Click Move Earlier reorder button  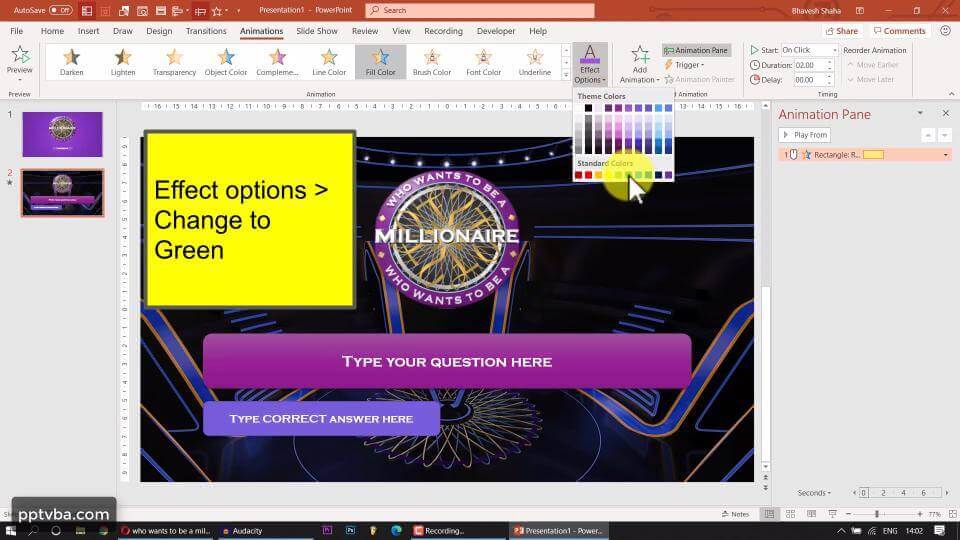[x=872, y=65]
